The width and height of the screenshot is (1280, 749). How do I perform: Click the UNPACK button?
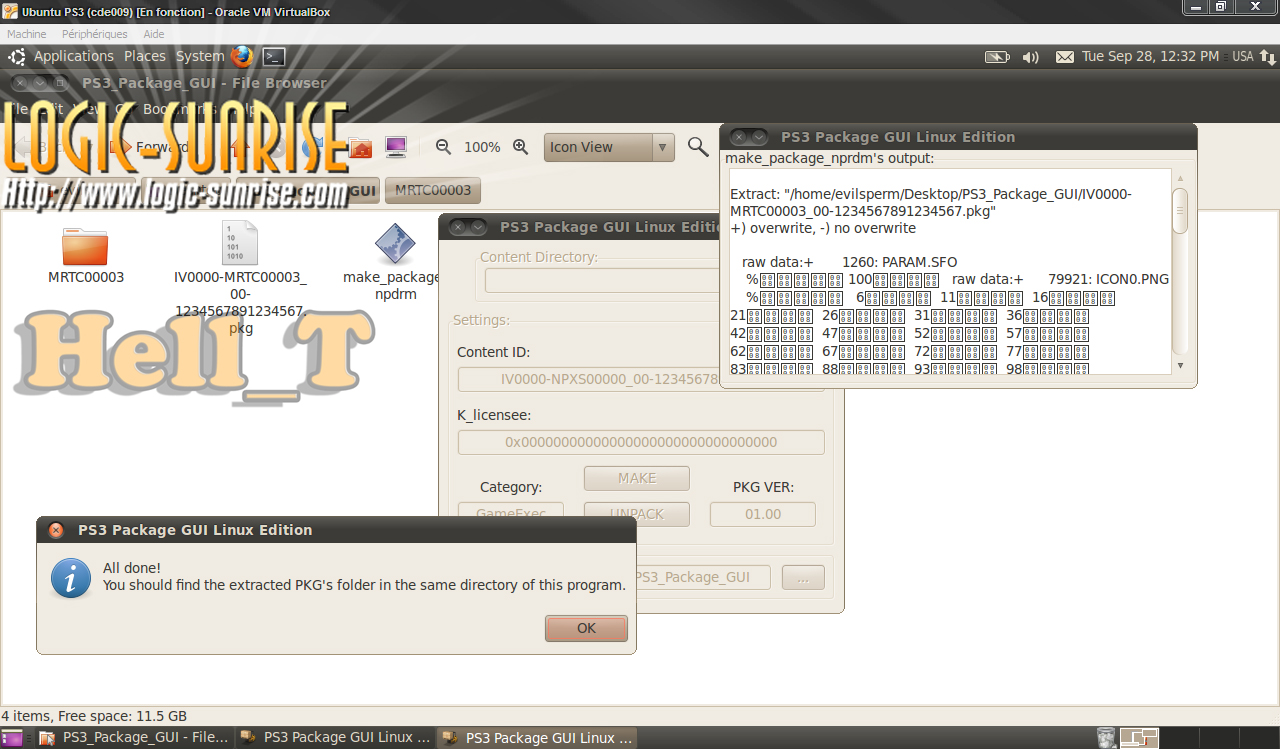click(x=637, y=514)
